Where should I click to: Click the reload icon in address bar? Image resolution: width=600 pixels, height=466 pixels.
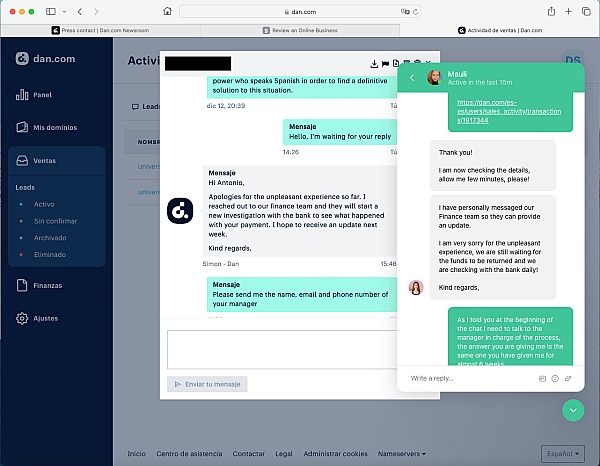coord(415,12)
